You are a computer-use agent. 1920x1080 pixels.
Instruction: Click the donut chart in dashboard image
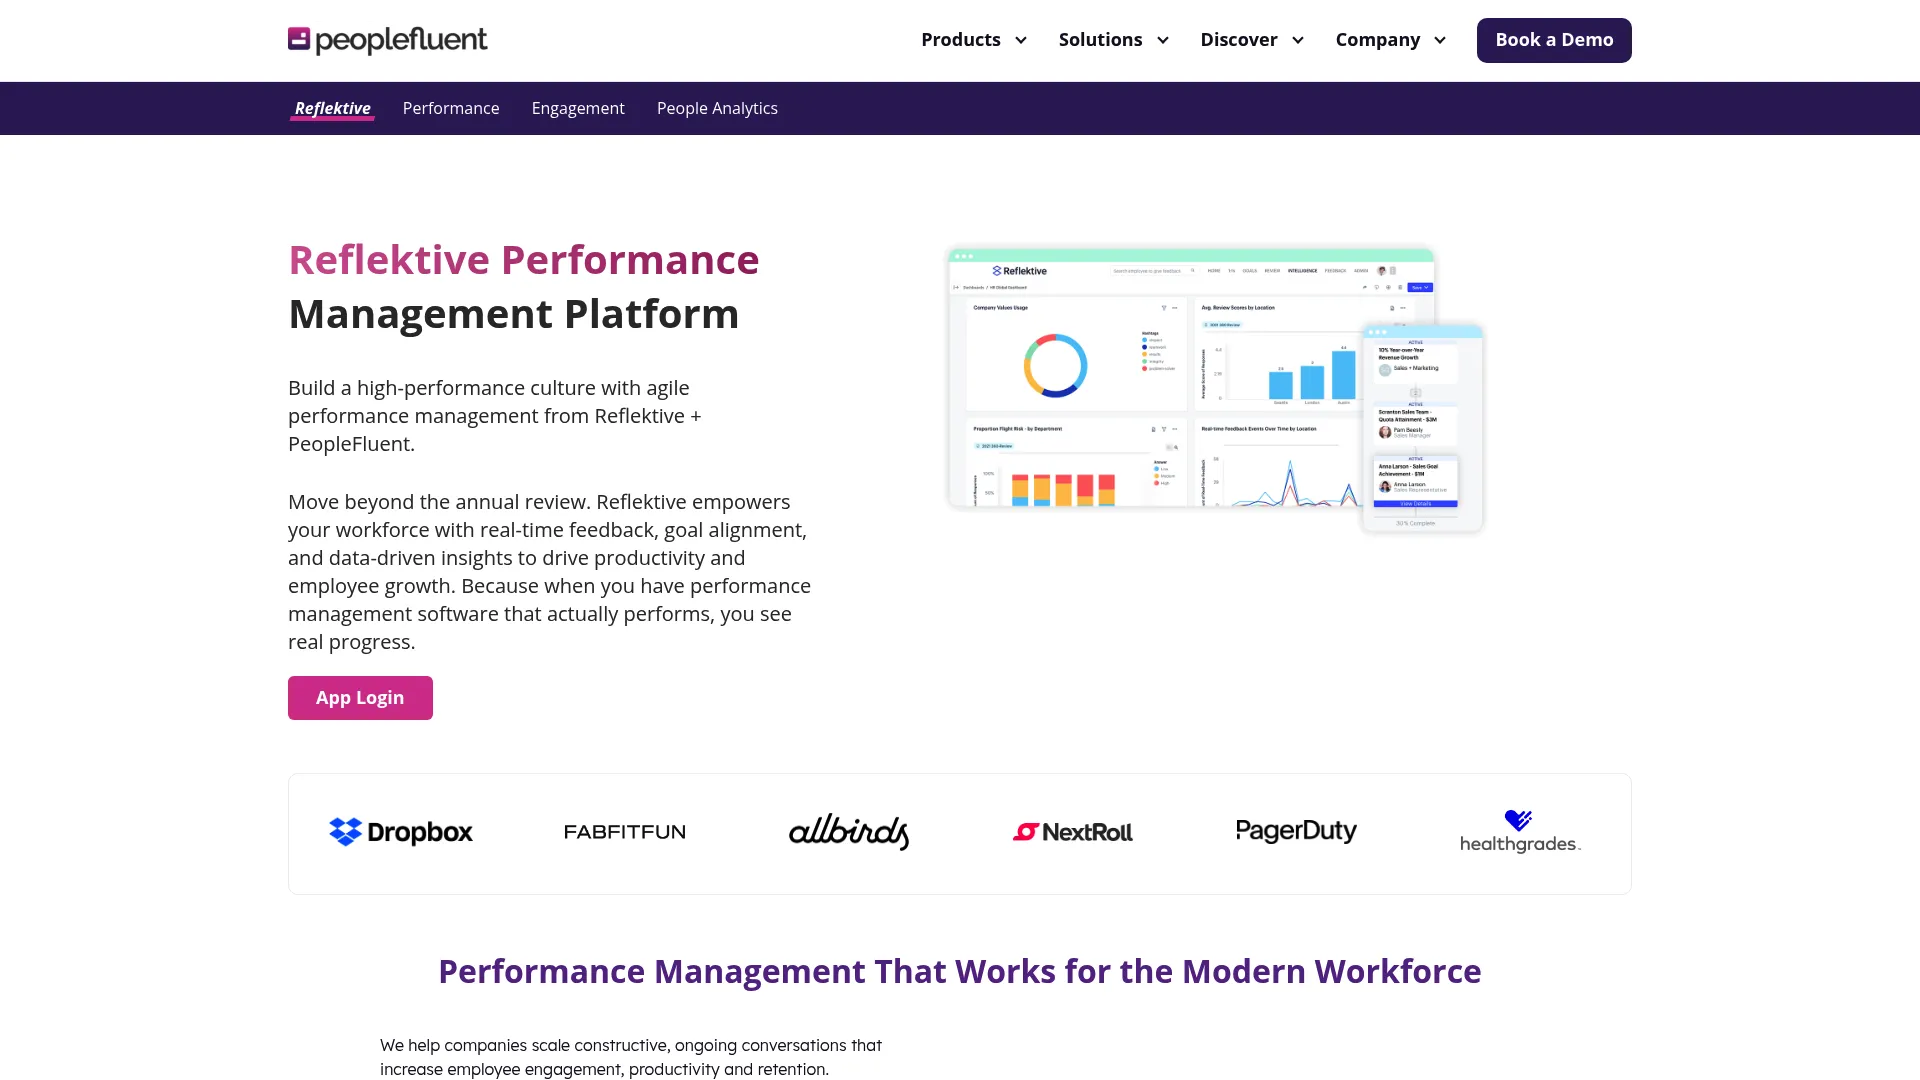pos(1055,366)
